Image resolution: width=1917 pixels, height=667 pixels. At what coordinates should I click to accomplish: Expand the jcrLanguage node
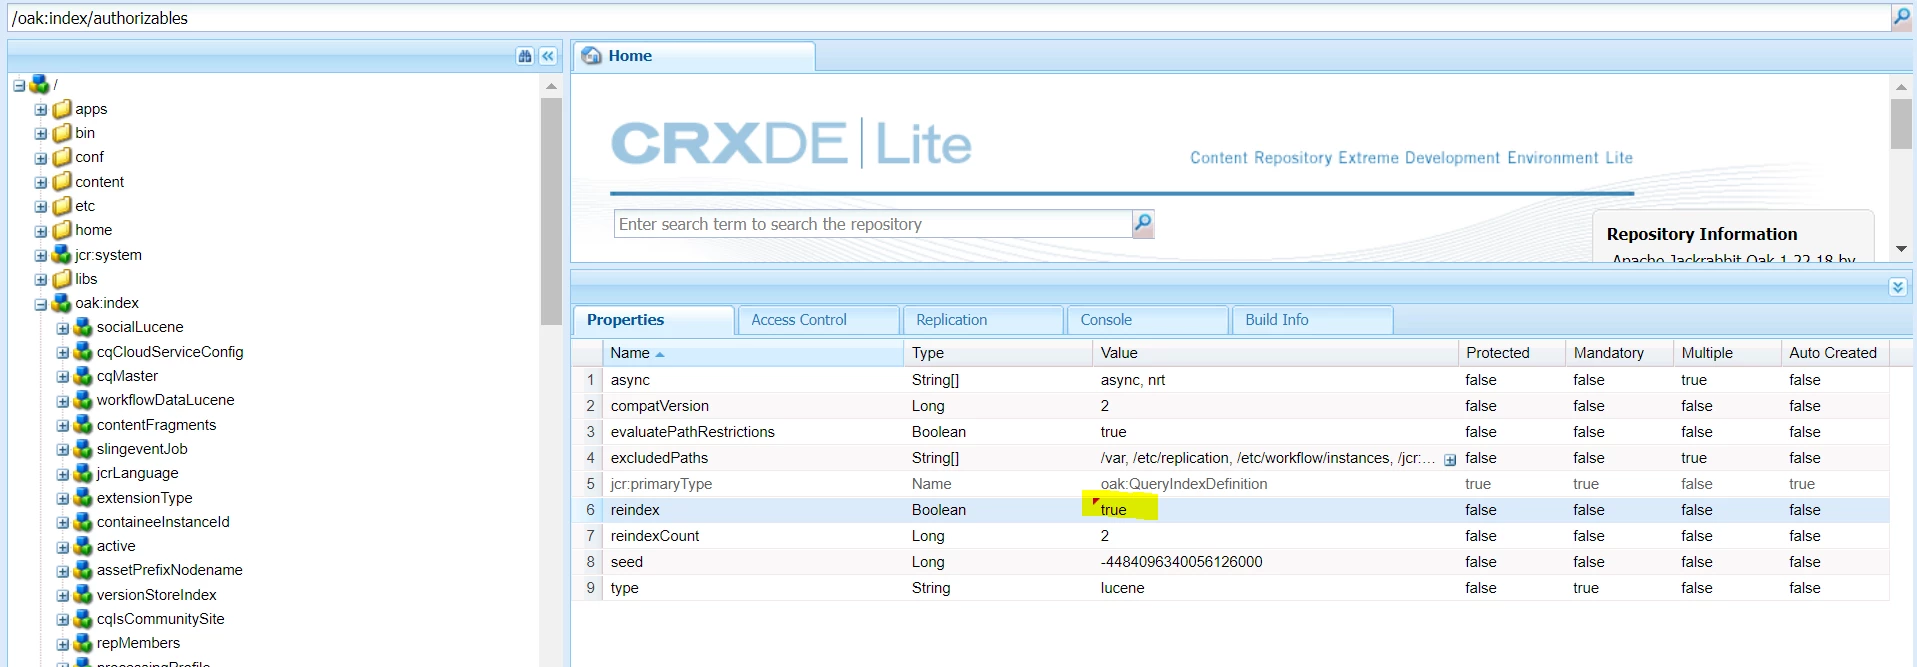click(63, 474)
